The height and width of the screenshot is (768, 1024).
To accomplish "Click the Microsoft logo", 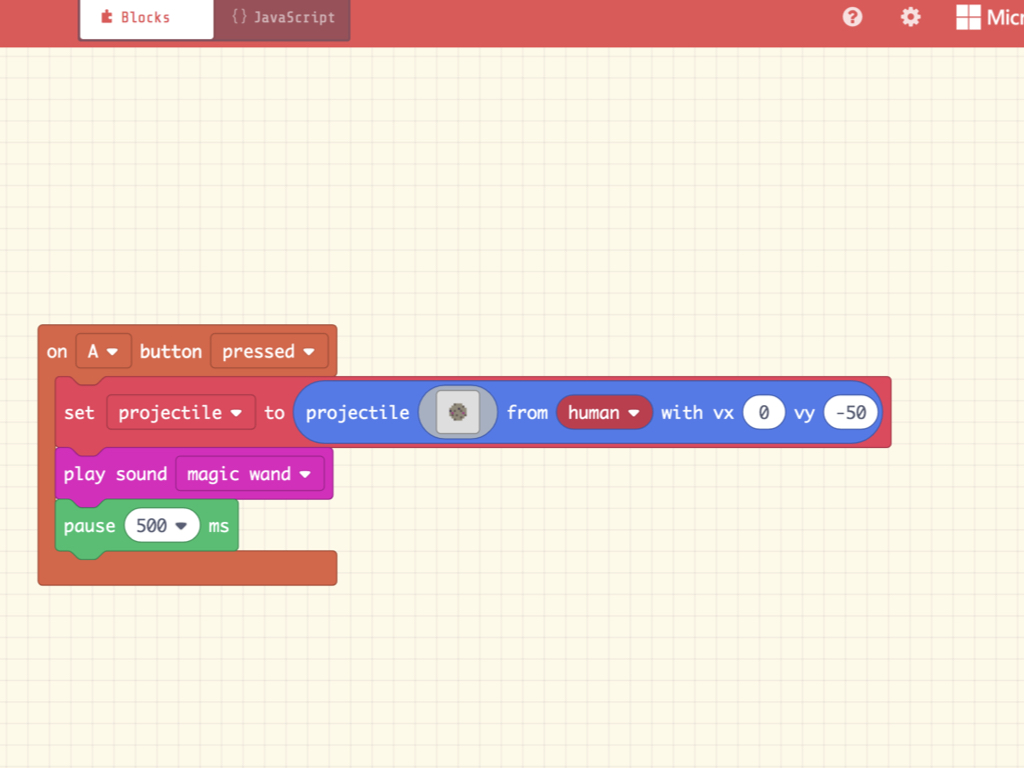I will coord(989,17).
